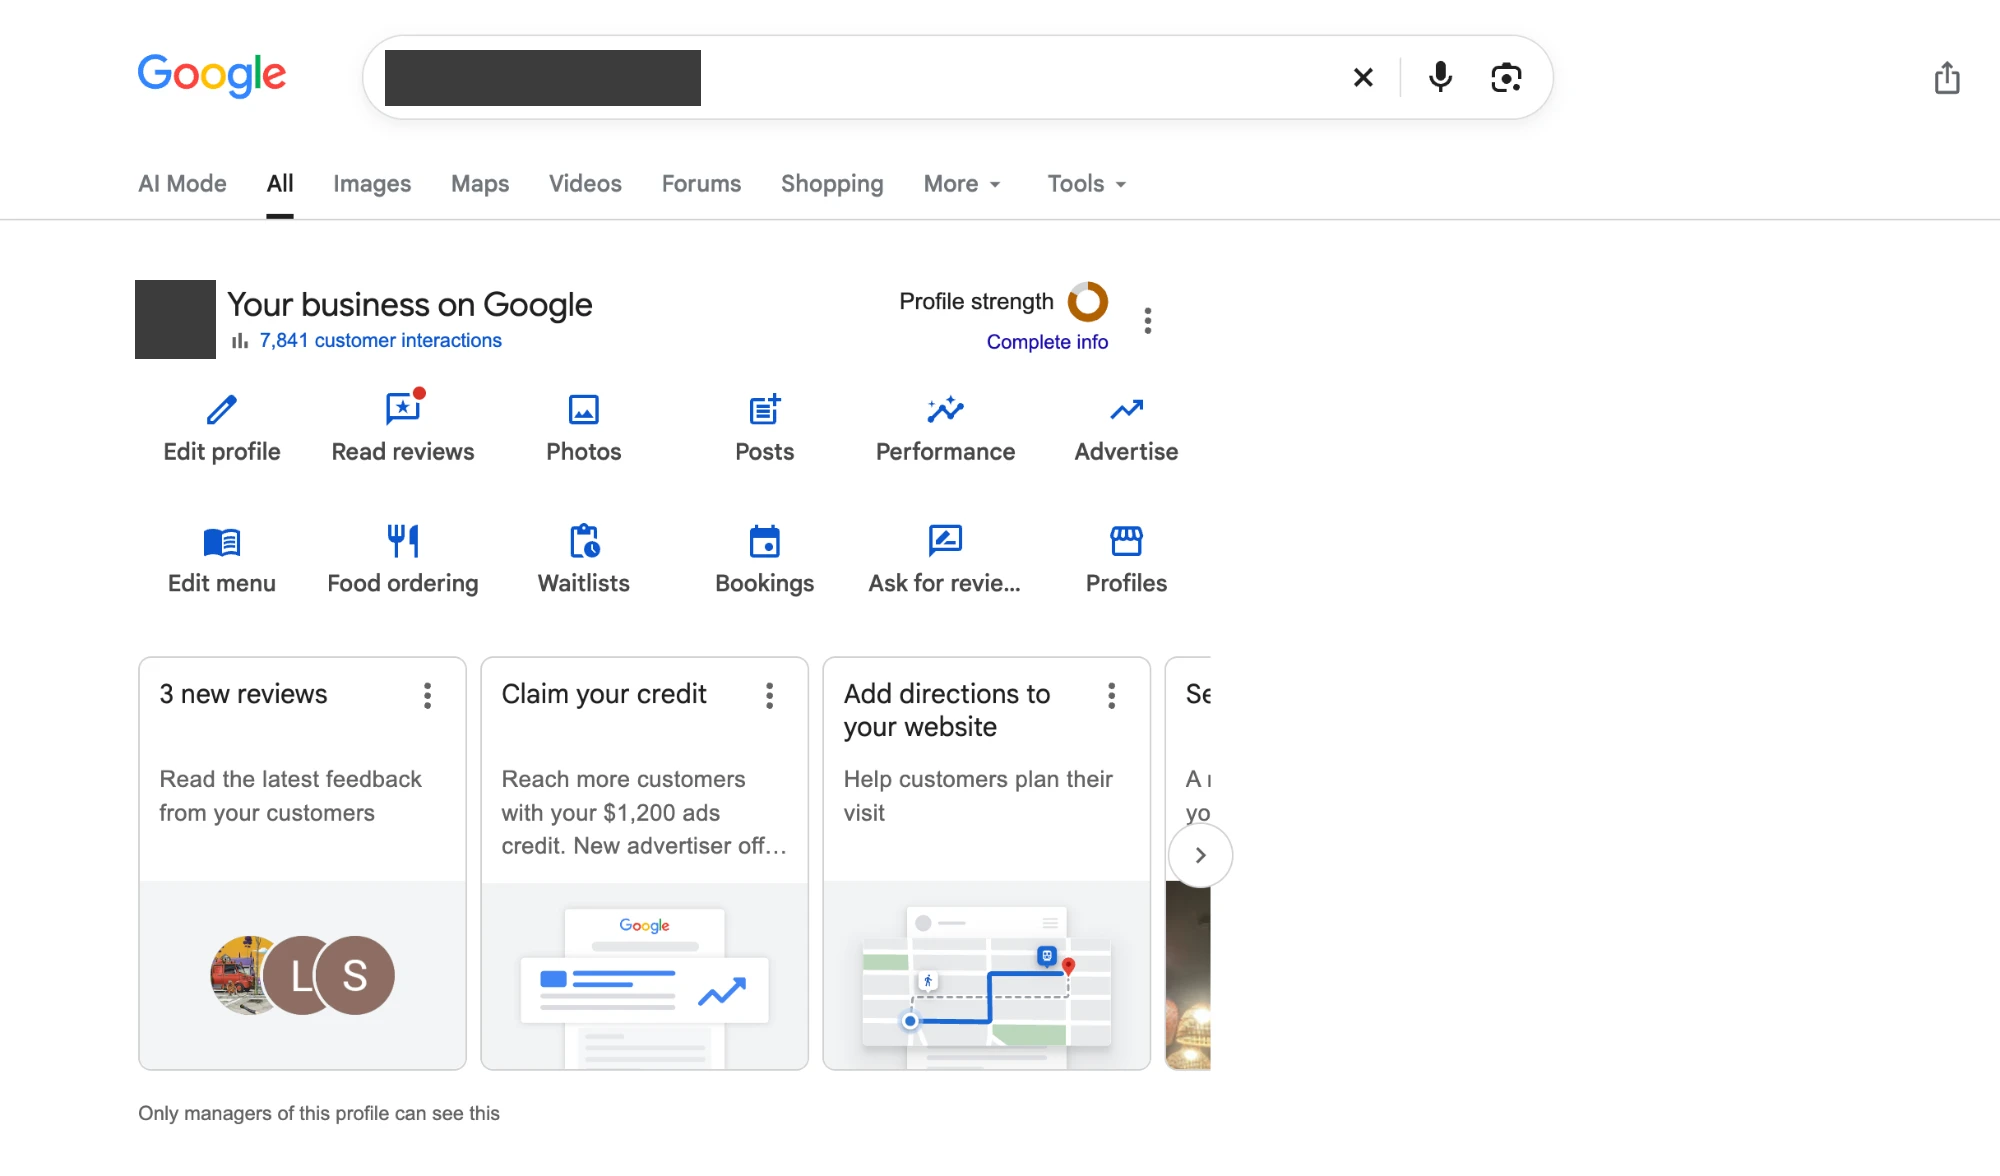Image resolution: width=2000 pixels, height=1176 pixels.
Task: Open the 3 new reviews card
Action: (302, 863)
